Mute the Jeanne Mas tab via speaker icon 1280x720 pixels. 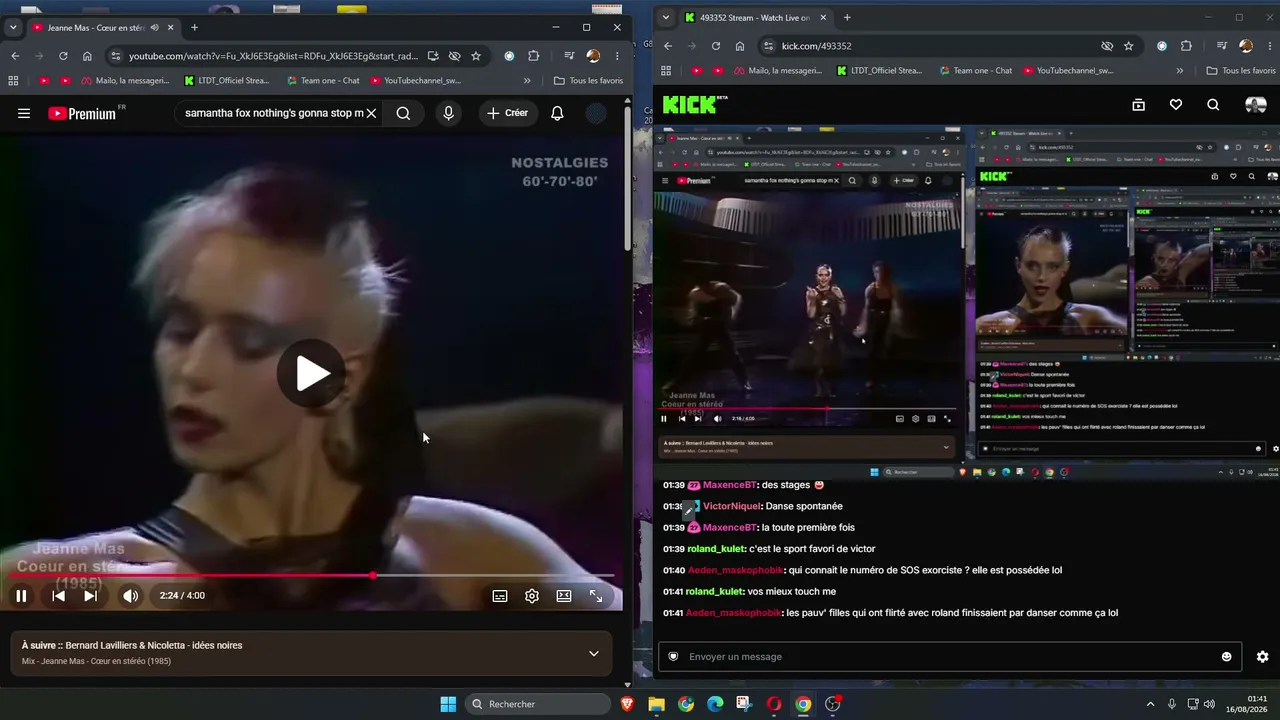pyautogui.click(x=154, y=28)
